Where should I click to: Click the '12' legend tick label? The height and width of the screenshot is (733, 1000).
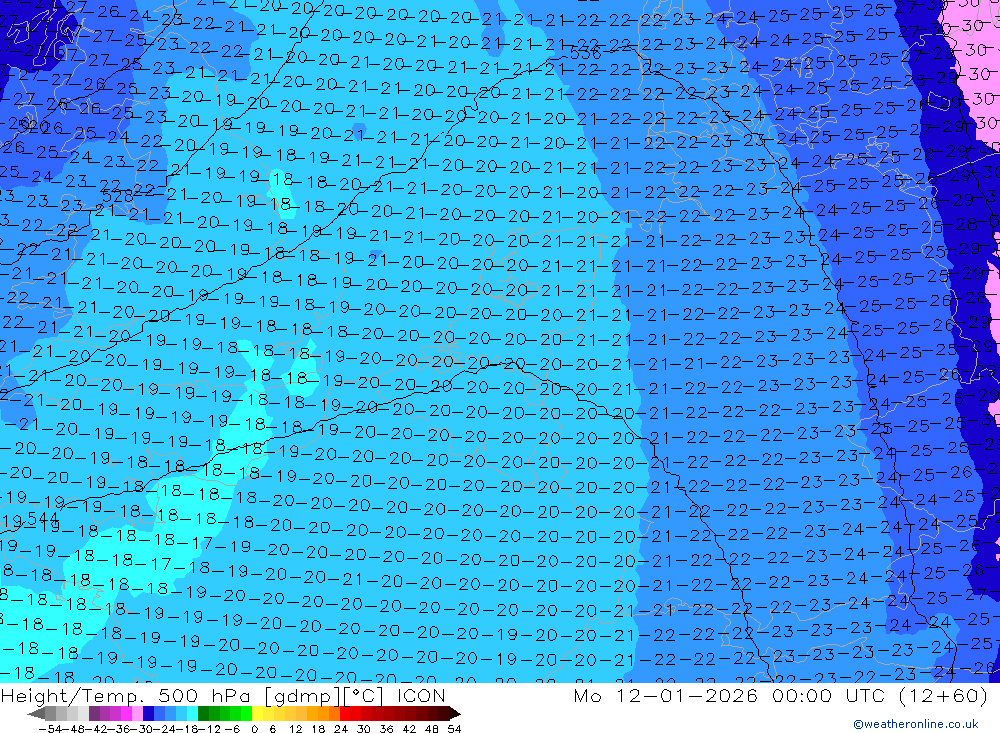tap(296, 729)
